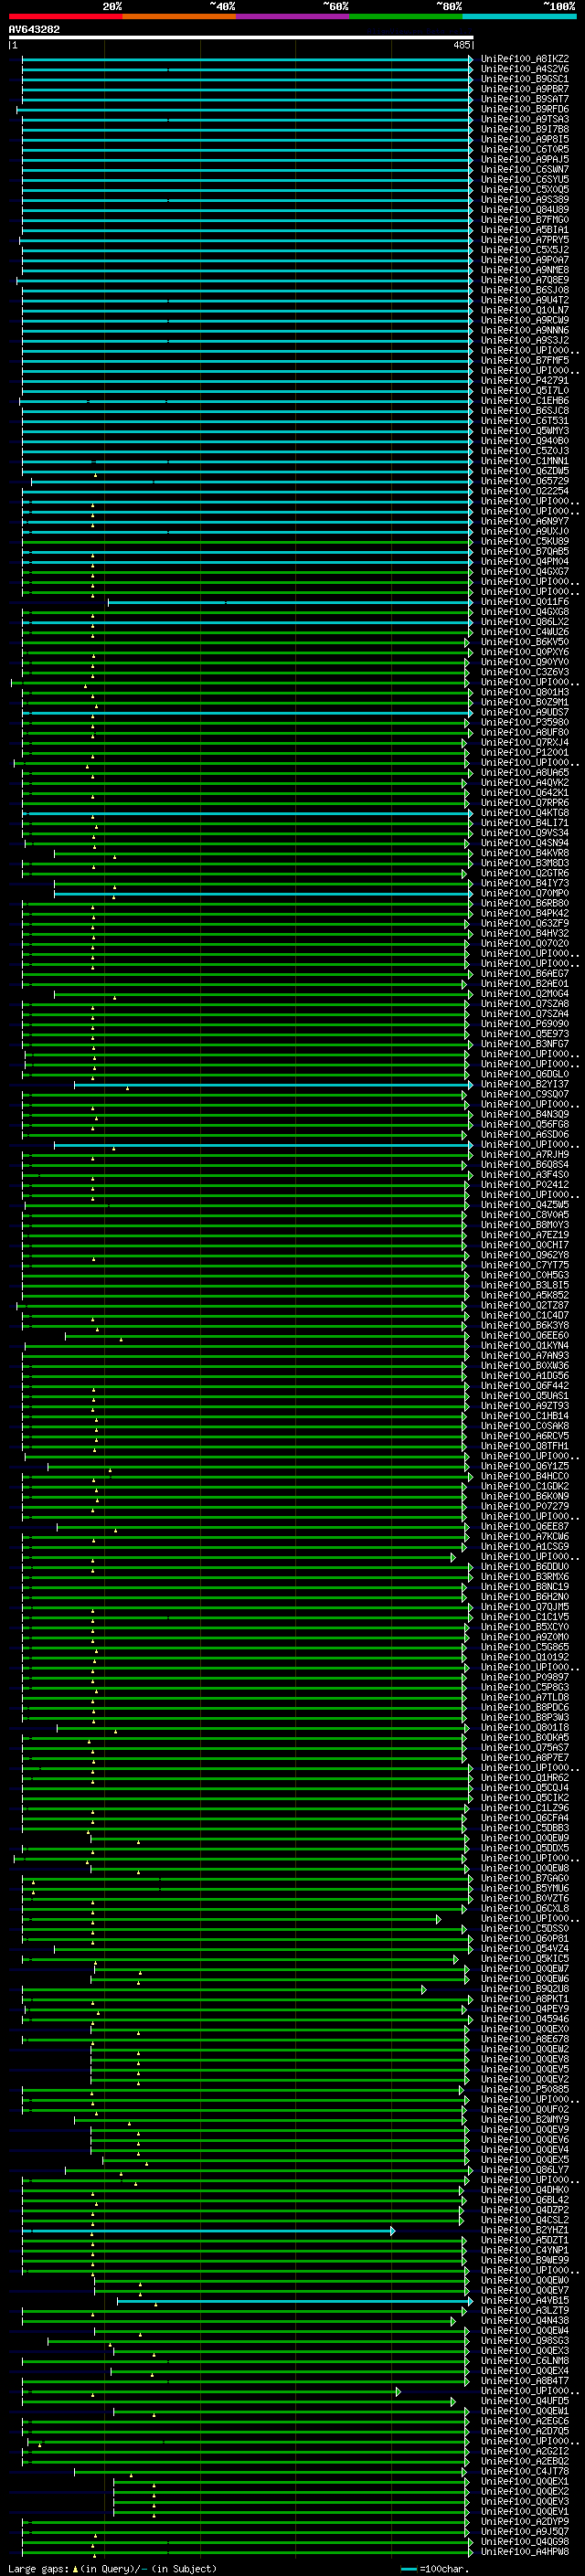The image size is (585, 2576).
Task: Select the label UniRef100_A7PRY5
Action: 525,240
